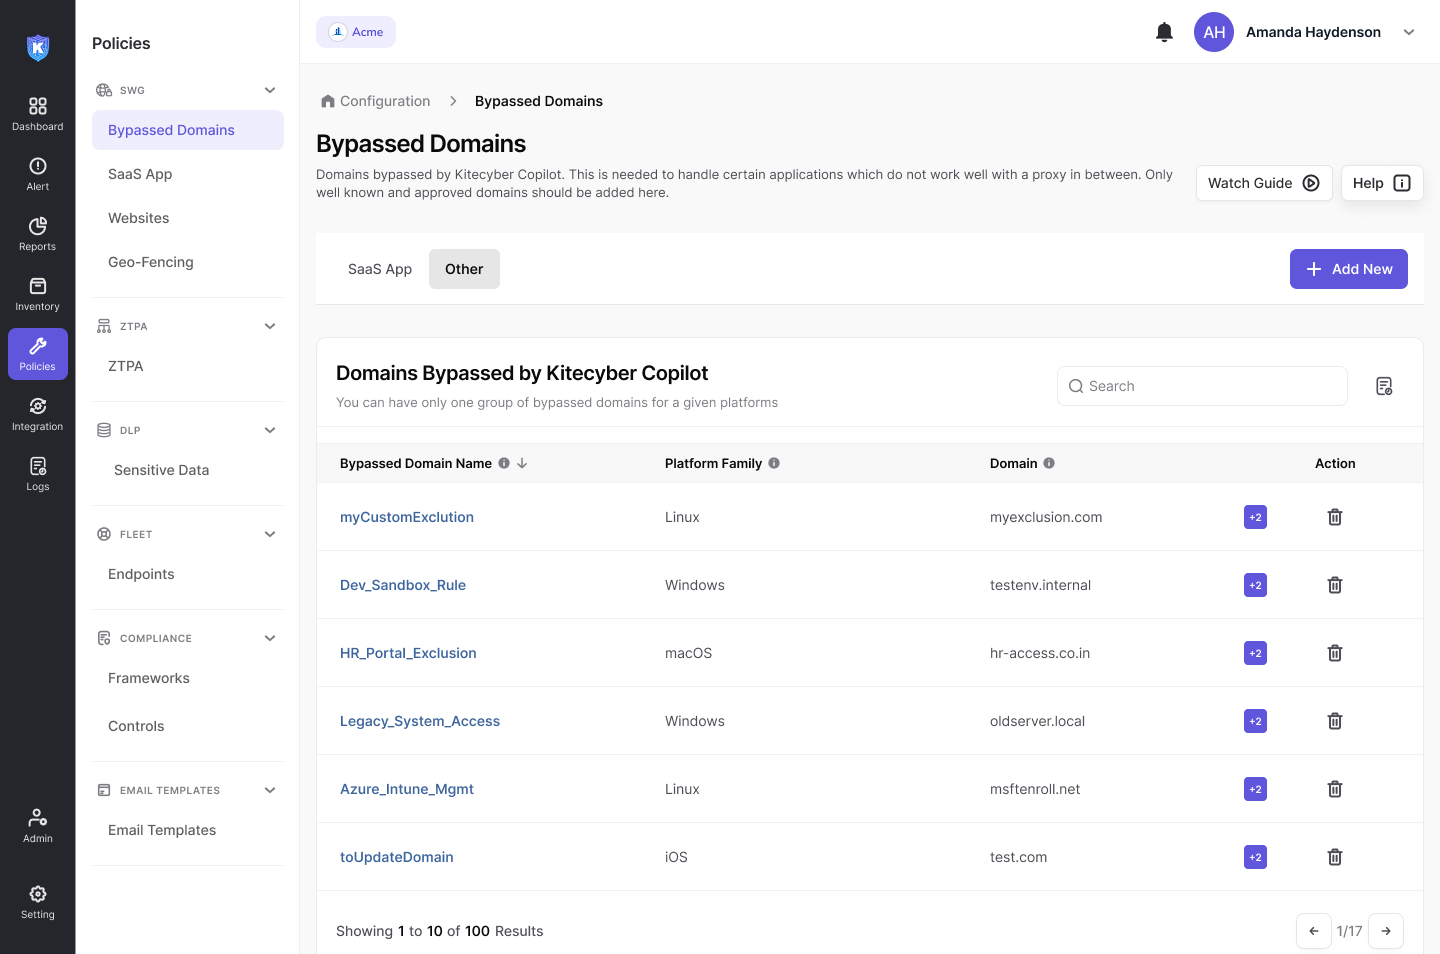
Task: Select the Other tab
Action: click(x=464, y=269)
